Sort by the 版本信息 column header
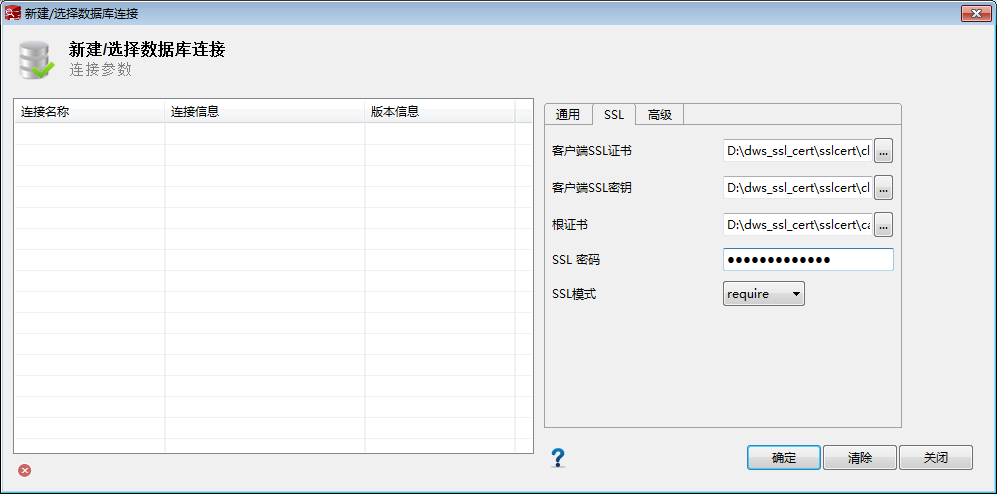997x494 pixels. tap(440, 112)
